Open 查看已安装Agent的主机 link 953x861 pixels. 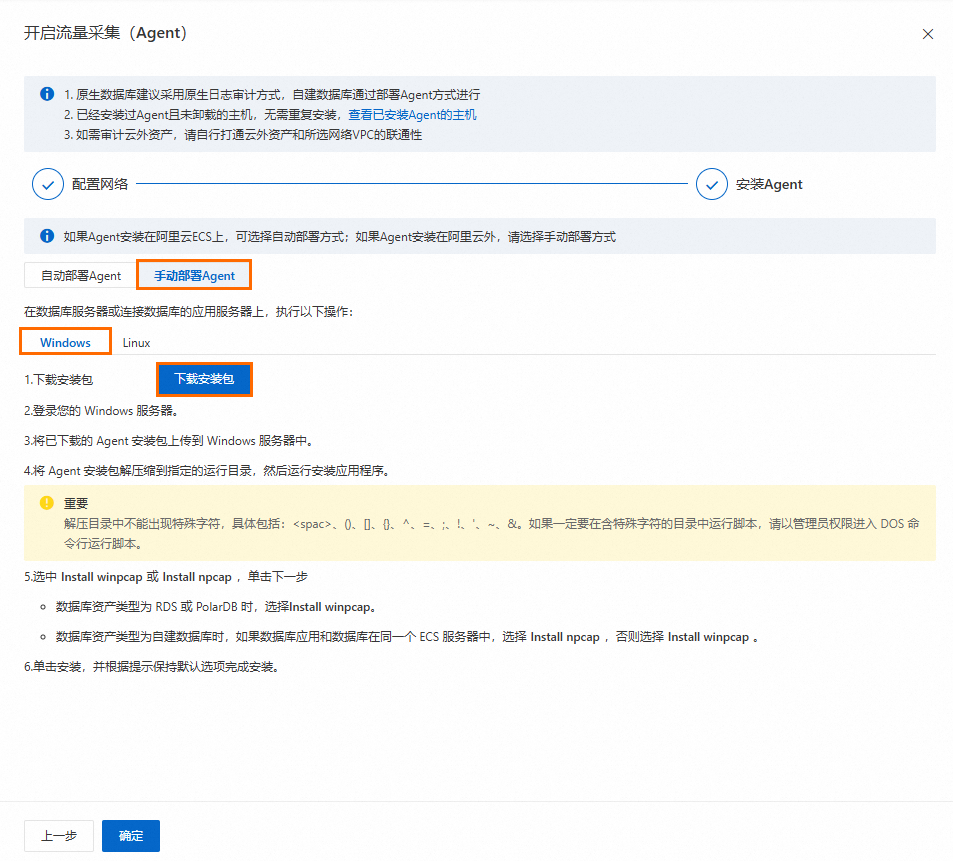[x=412, y=115]
